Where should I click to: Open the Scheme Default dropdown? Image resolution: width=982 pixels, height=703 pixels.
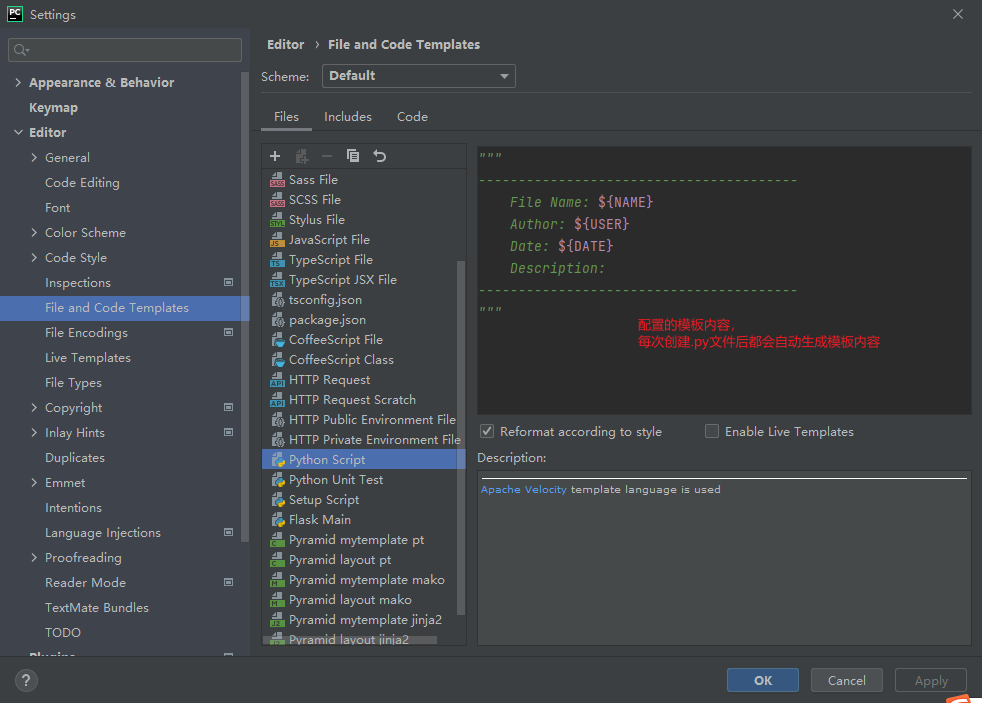[x=418, y=76]
